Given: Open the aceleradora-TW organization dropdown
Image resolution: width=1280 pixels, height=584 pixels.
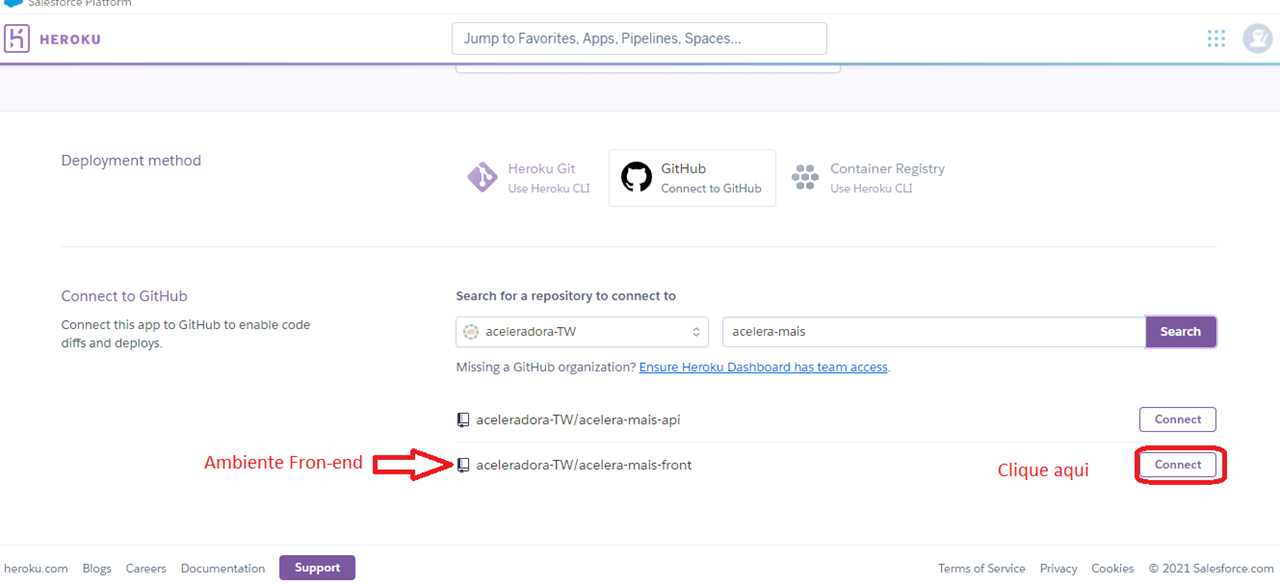Looking at the screenshot, I should [582, 331].
